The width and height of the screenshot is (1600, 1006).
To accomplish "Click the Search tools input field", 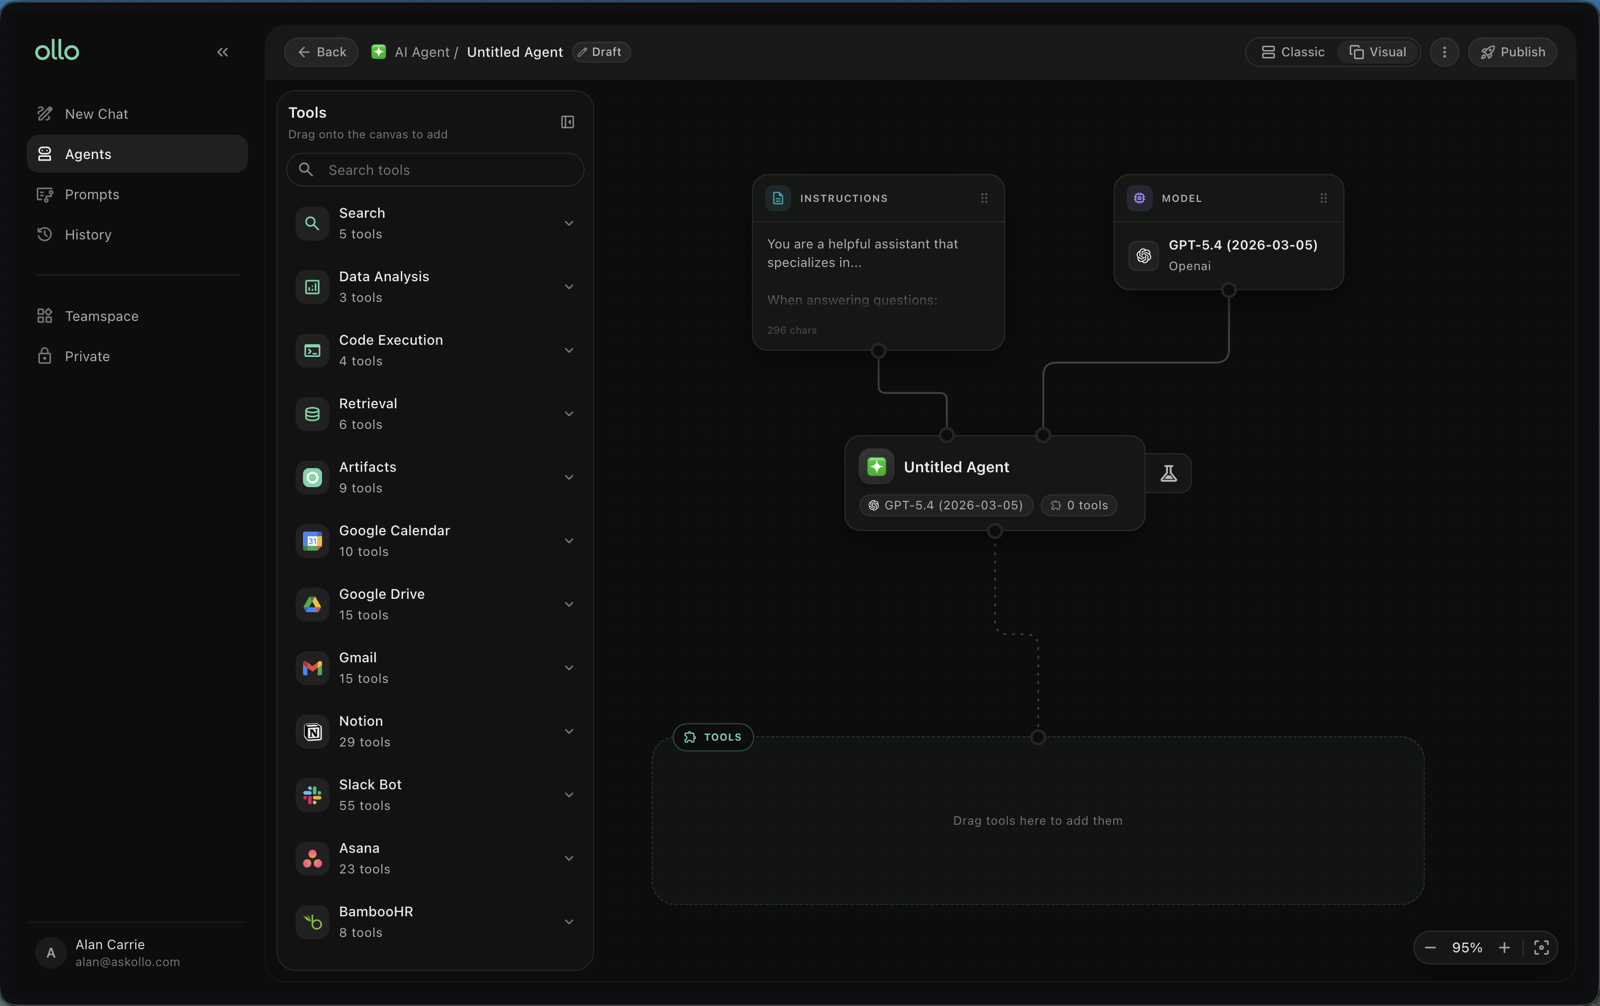I will coord(435,170).
